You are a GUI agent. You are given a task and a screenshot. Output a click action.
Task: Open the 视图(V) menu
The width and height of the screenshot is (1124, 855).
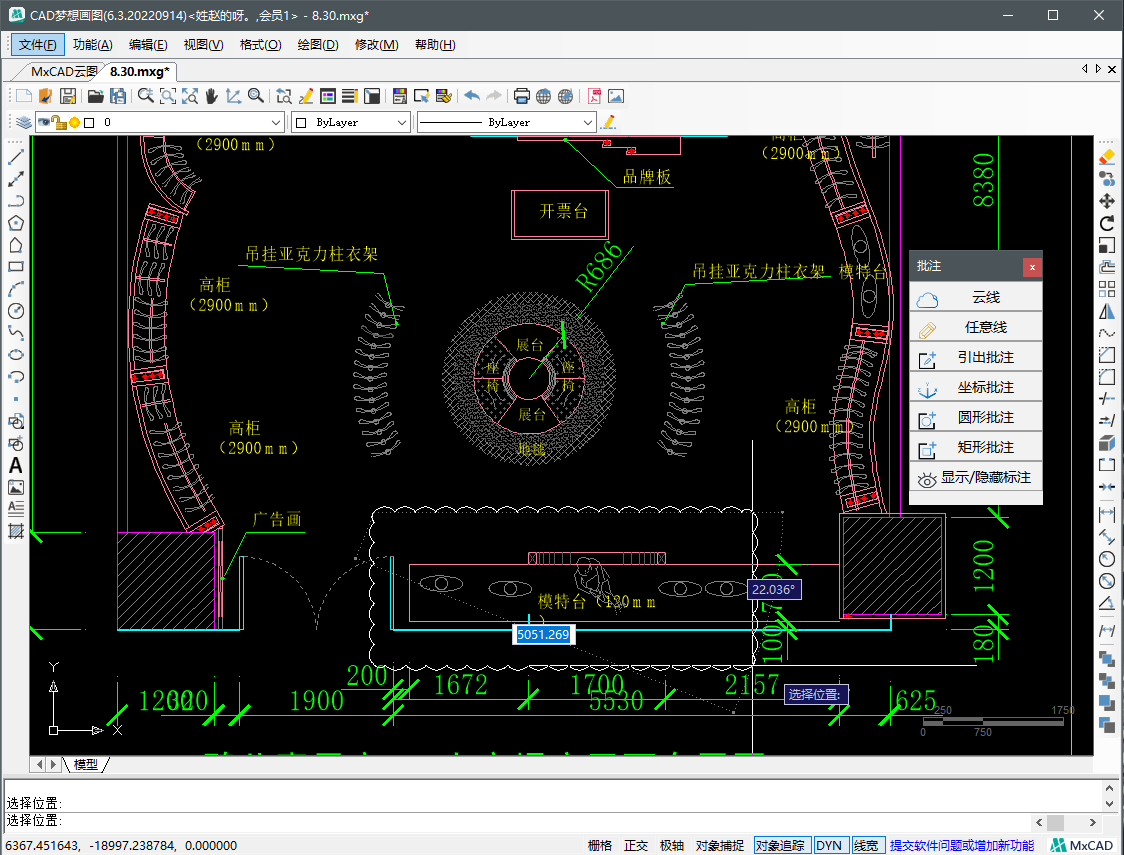pos(204,44)
